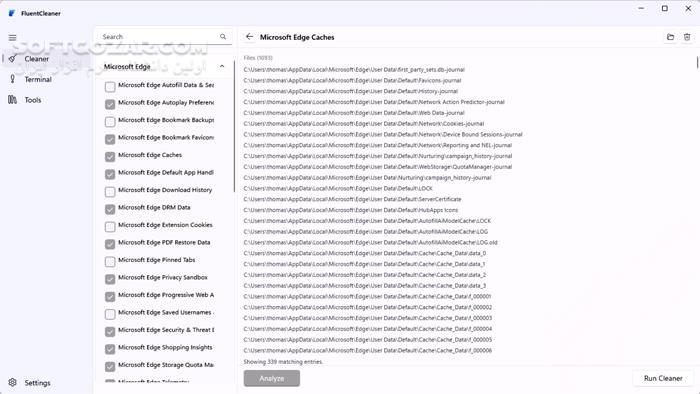
Task: Select the Cache_Data\f_000006 path
Action: point(367,350)
